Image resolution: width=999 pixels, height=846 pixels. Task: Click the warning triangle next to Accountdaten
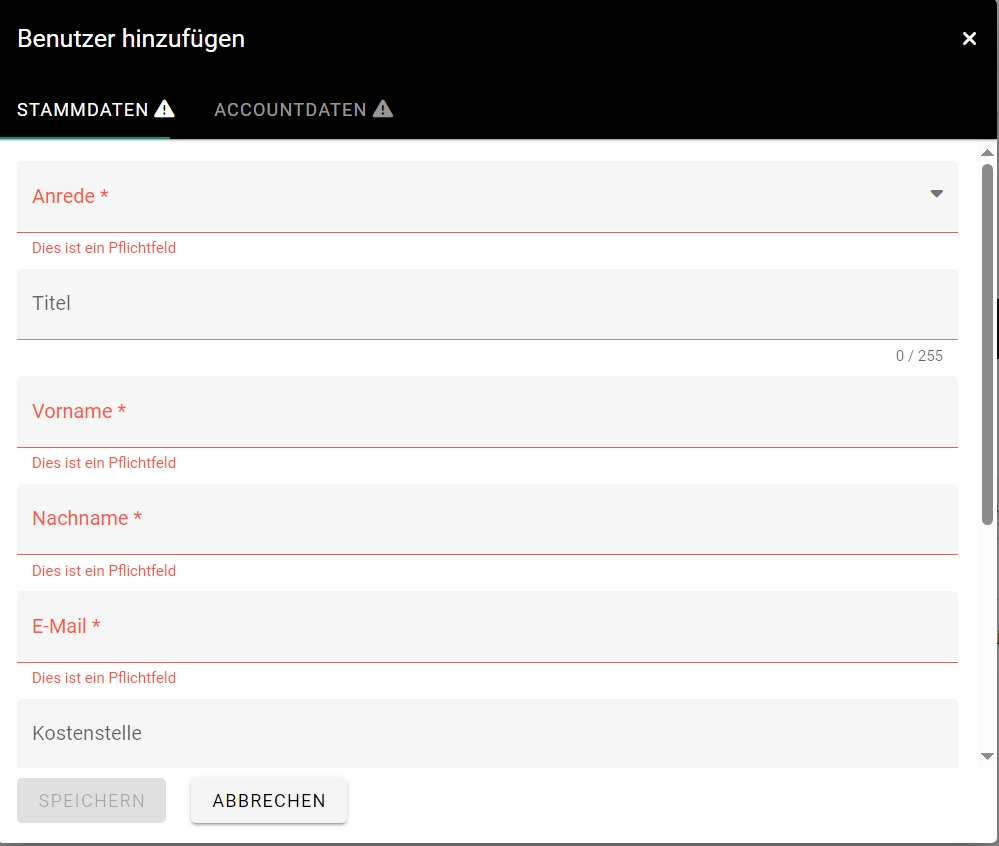pyautogui.click(x=383, y=109)
